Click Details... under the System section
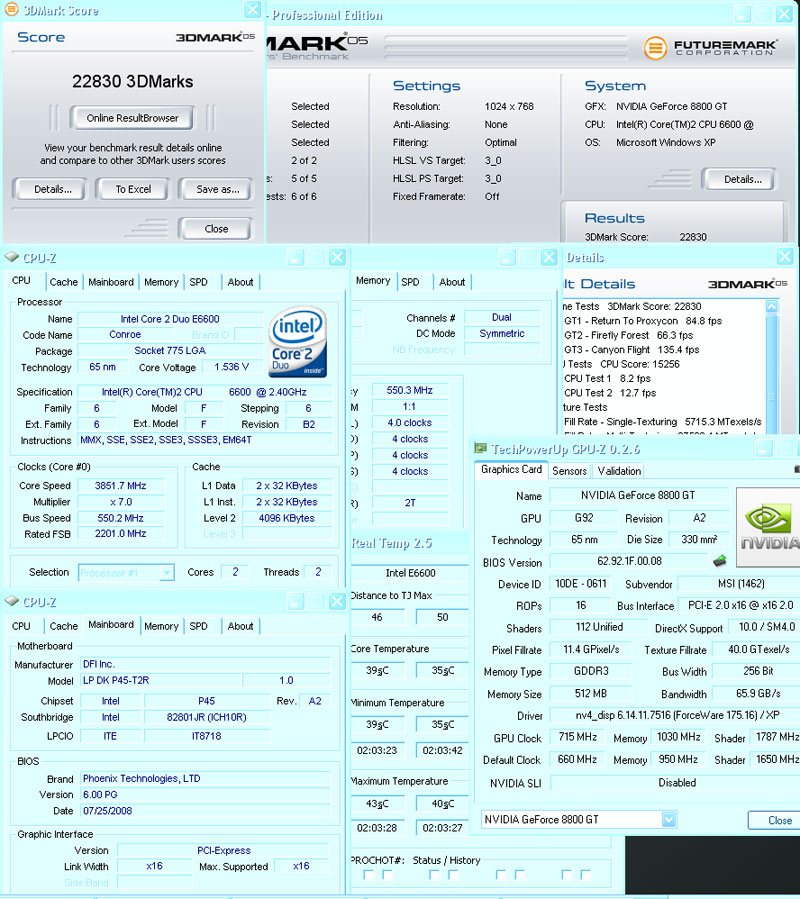Image resolution: width=800 pixels, height=899 pixels. (x=742, y=179)
